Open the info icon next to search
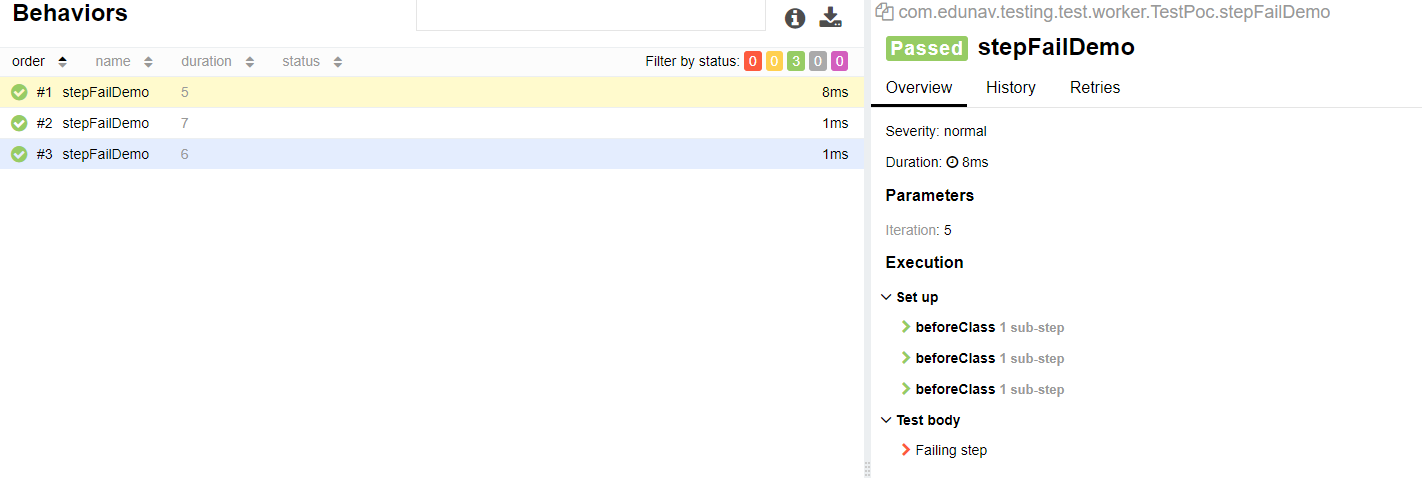1422x478 pixels. [795, 18]
